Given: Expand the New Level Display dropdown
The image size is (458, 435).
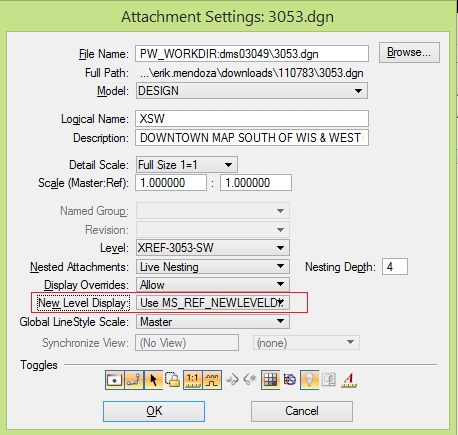Looking at the screenshot, I should click(x=213, y=303).
